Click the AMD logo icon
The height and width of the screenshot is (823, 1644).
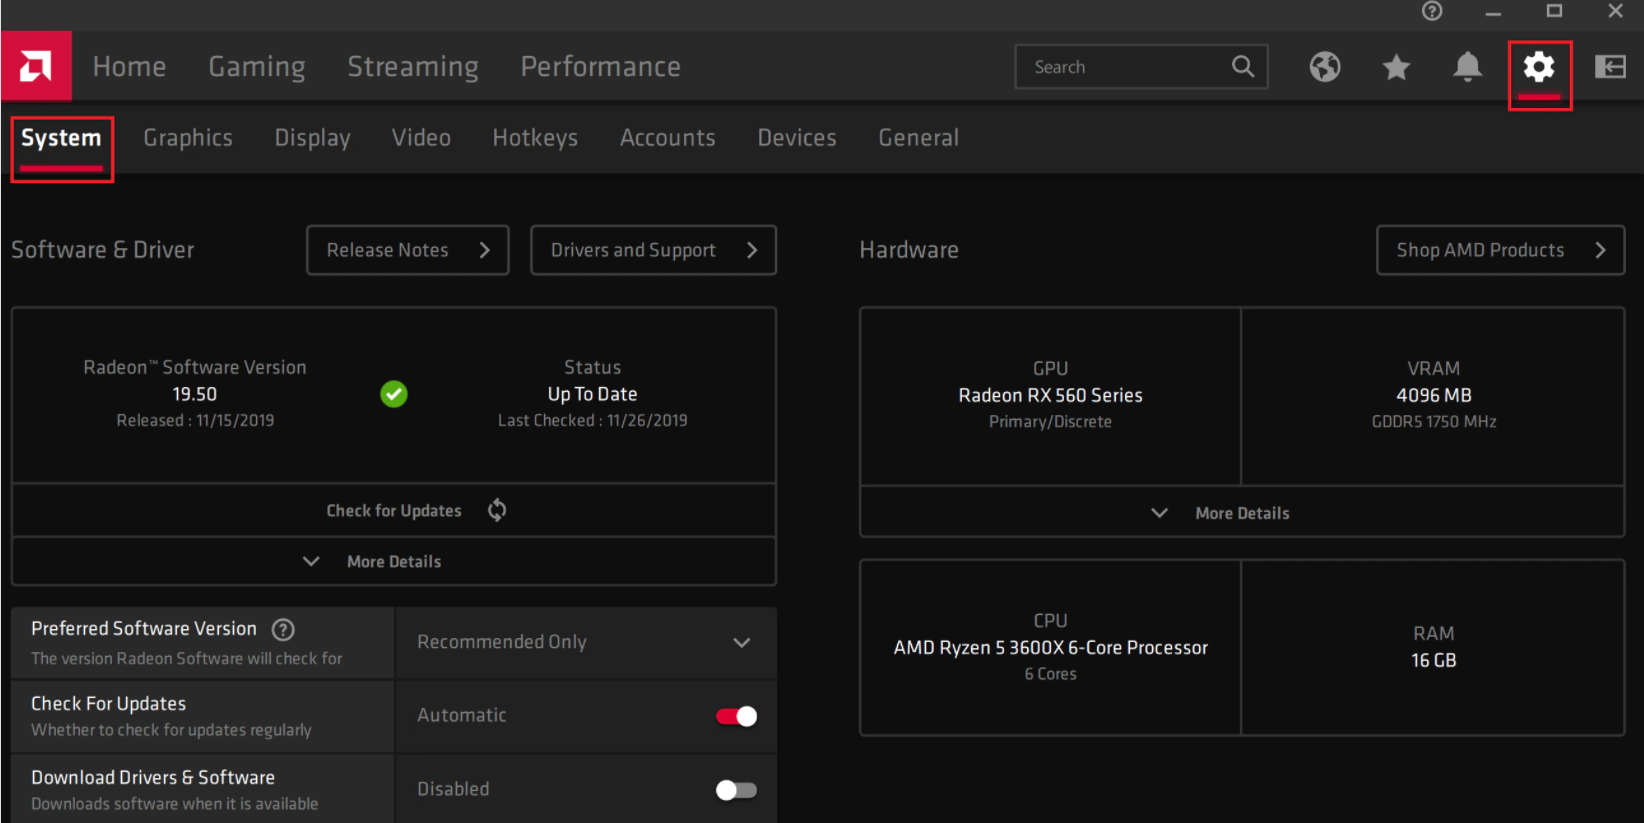pyautogui.click(x=36, y=66)
